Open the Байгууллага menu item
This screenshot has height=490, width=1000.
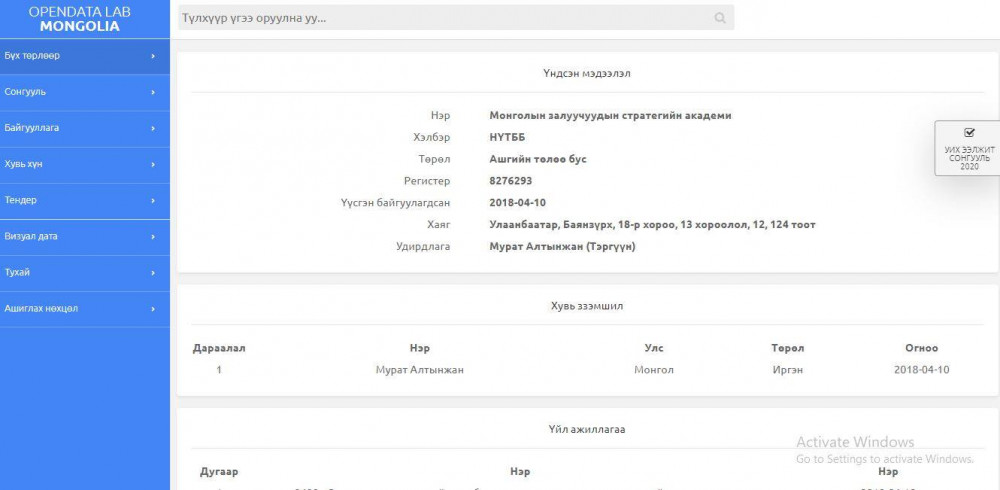click(85, 128)
